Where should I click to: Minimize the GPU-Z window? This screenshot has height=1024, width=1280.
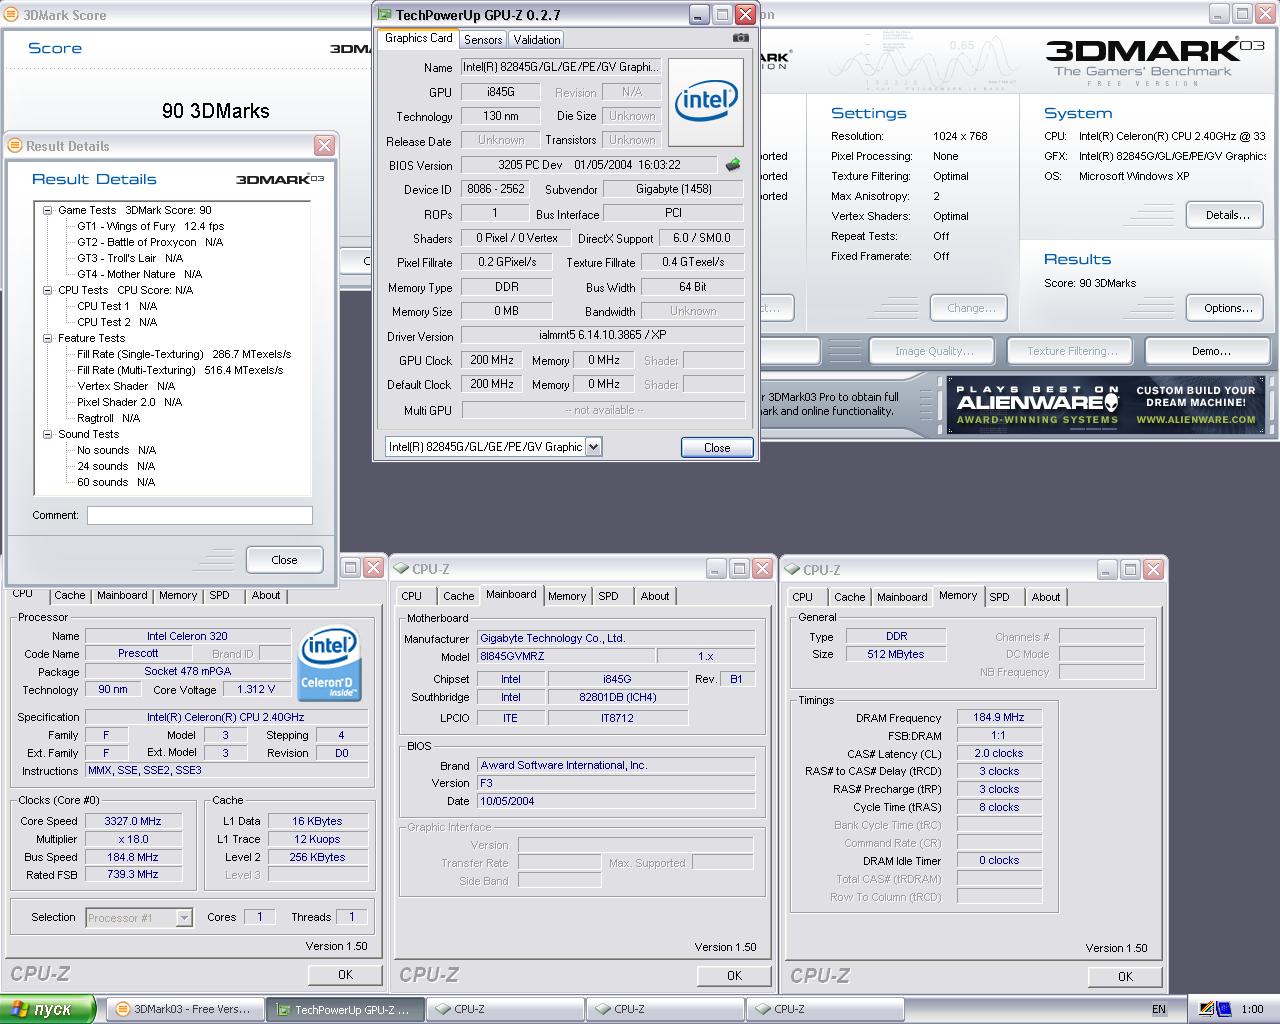(698, 14)
